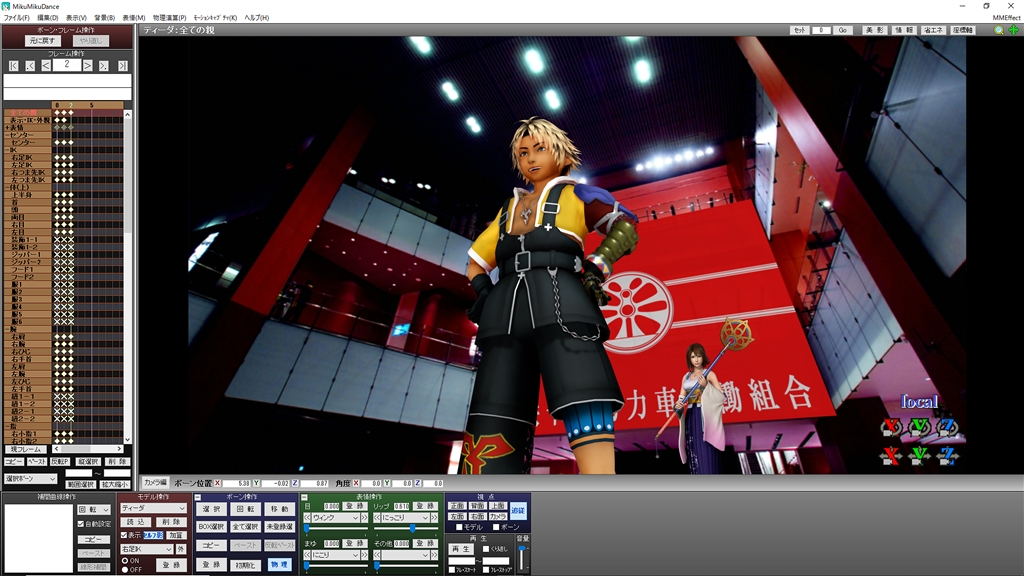Next eye morph arrow beside ウィンク
The height and width of the screenshot is (576, 1024).
364,517
